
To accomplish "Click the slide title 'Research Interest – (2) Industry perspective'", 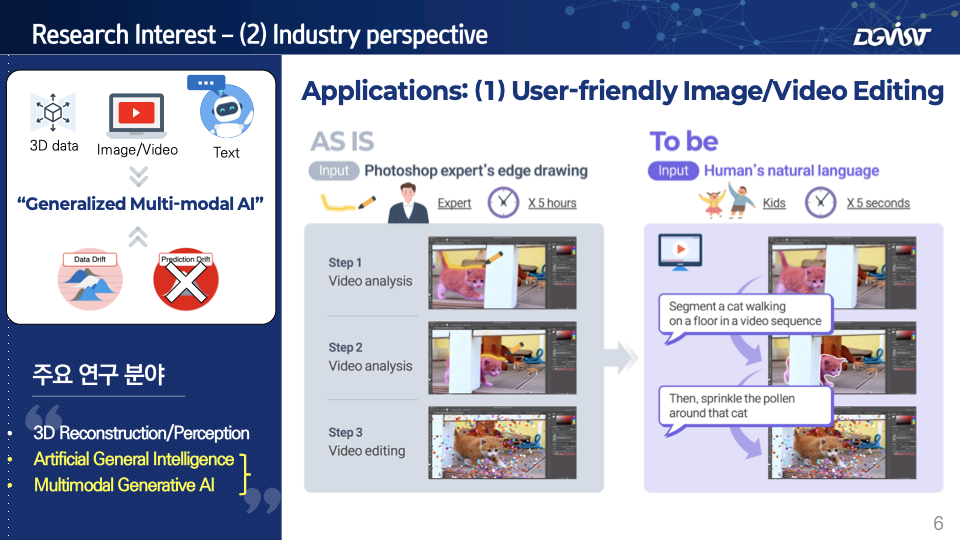I will [260, 35].
